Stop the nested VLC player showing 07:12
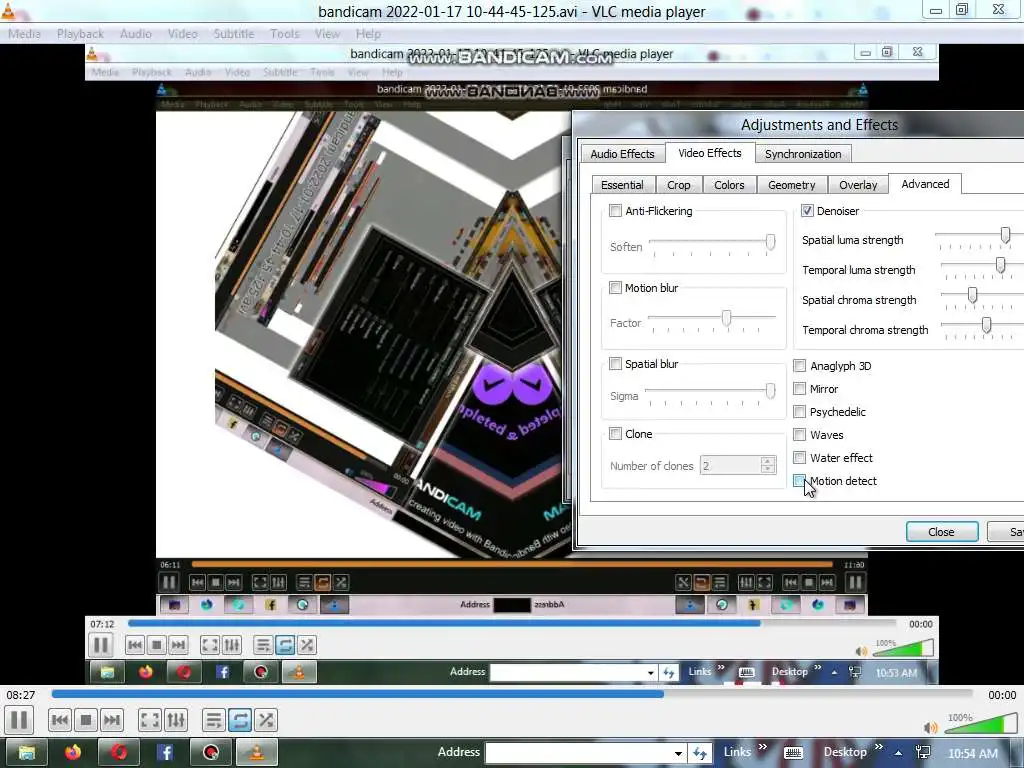The image size is (1024, 768). (156, 645)
